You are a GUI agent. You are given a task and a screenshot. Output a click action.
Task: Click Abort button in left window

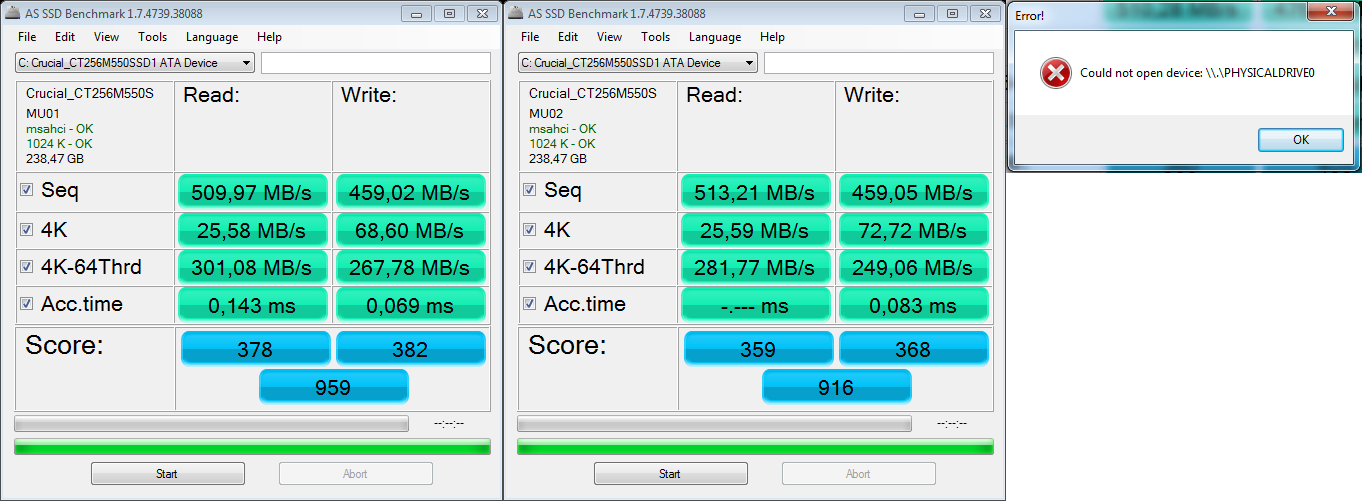coord(356,474)
